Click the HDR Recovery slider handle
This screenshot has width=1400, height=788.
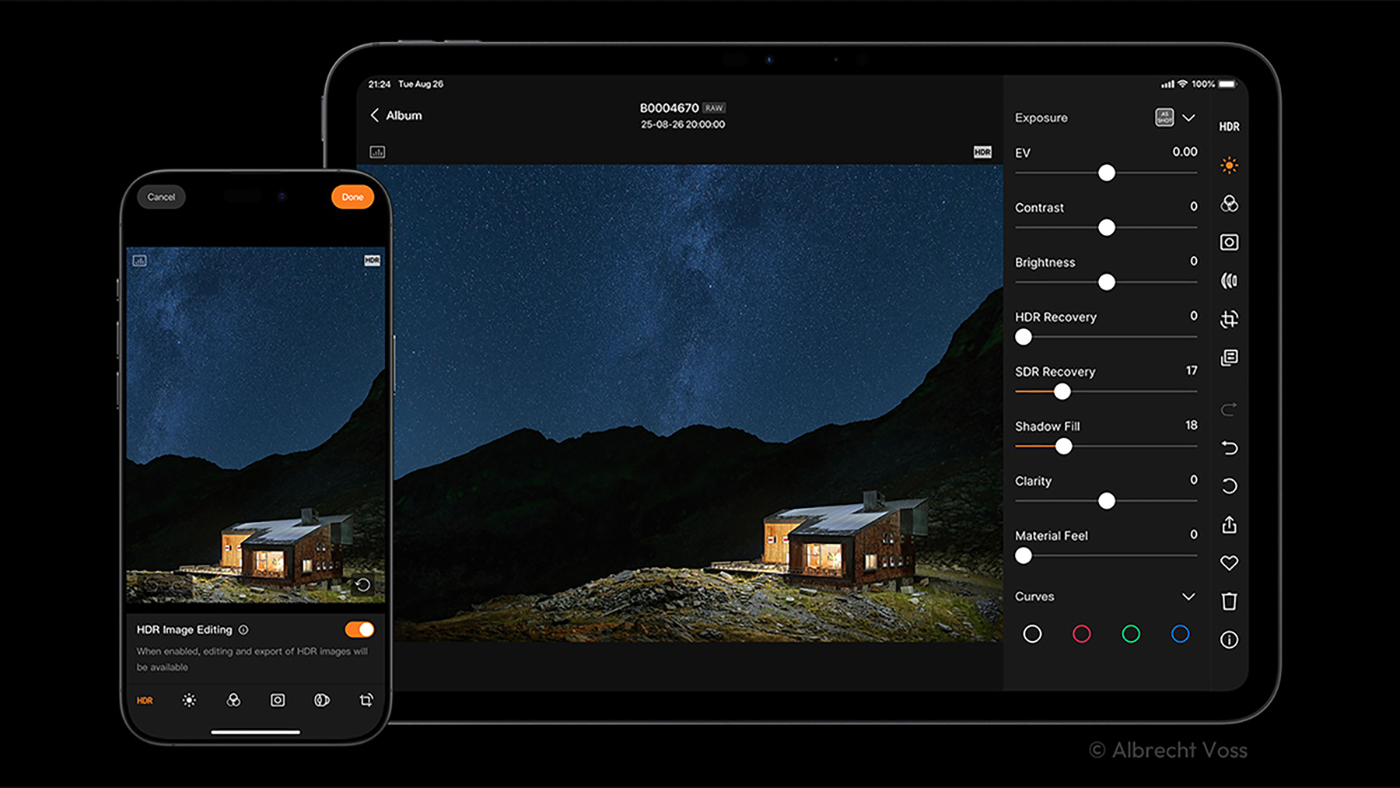coord(1023,337)
